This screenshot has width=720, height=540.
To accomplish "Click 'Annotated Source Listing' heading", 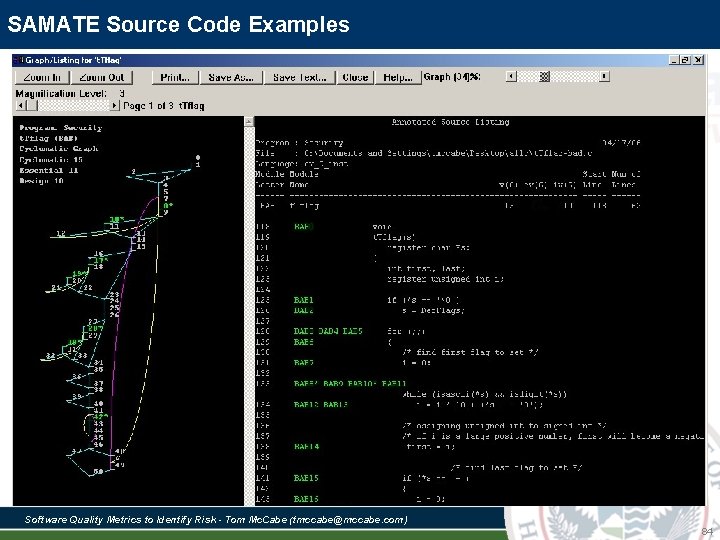I will point(450,122).
